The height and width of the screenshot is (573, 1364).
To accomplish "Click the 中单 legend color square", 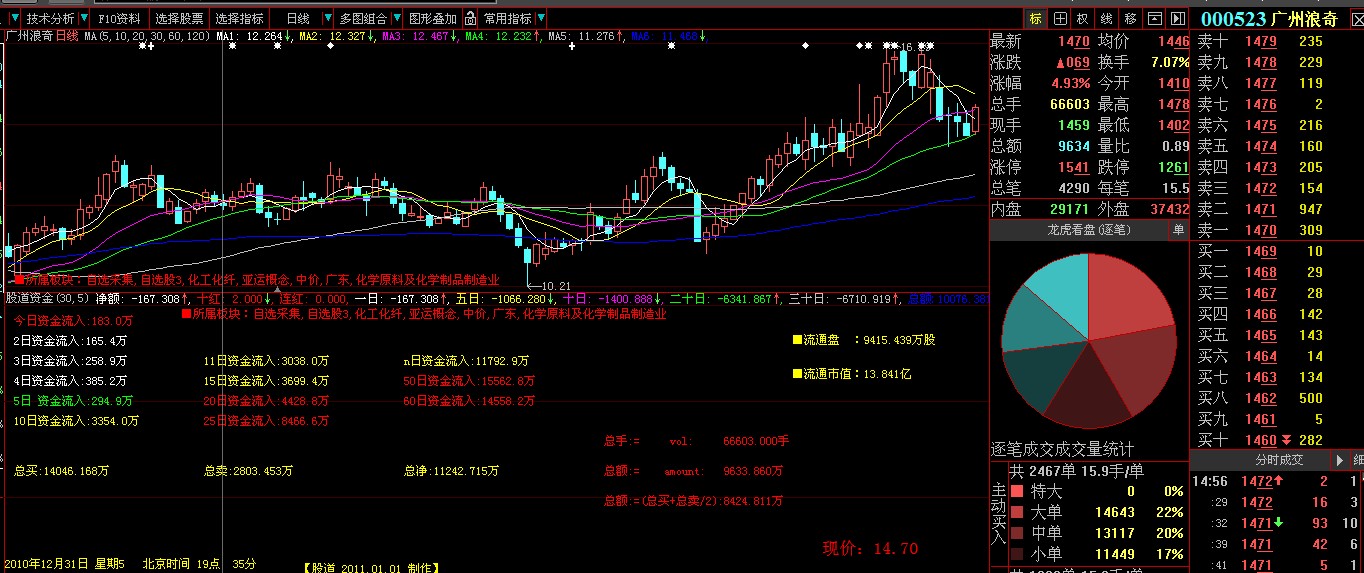I will point(1017,533).
